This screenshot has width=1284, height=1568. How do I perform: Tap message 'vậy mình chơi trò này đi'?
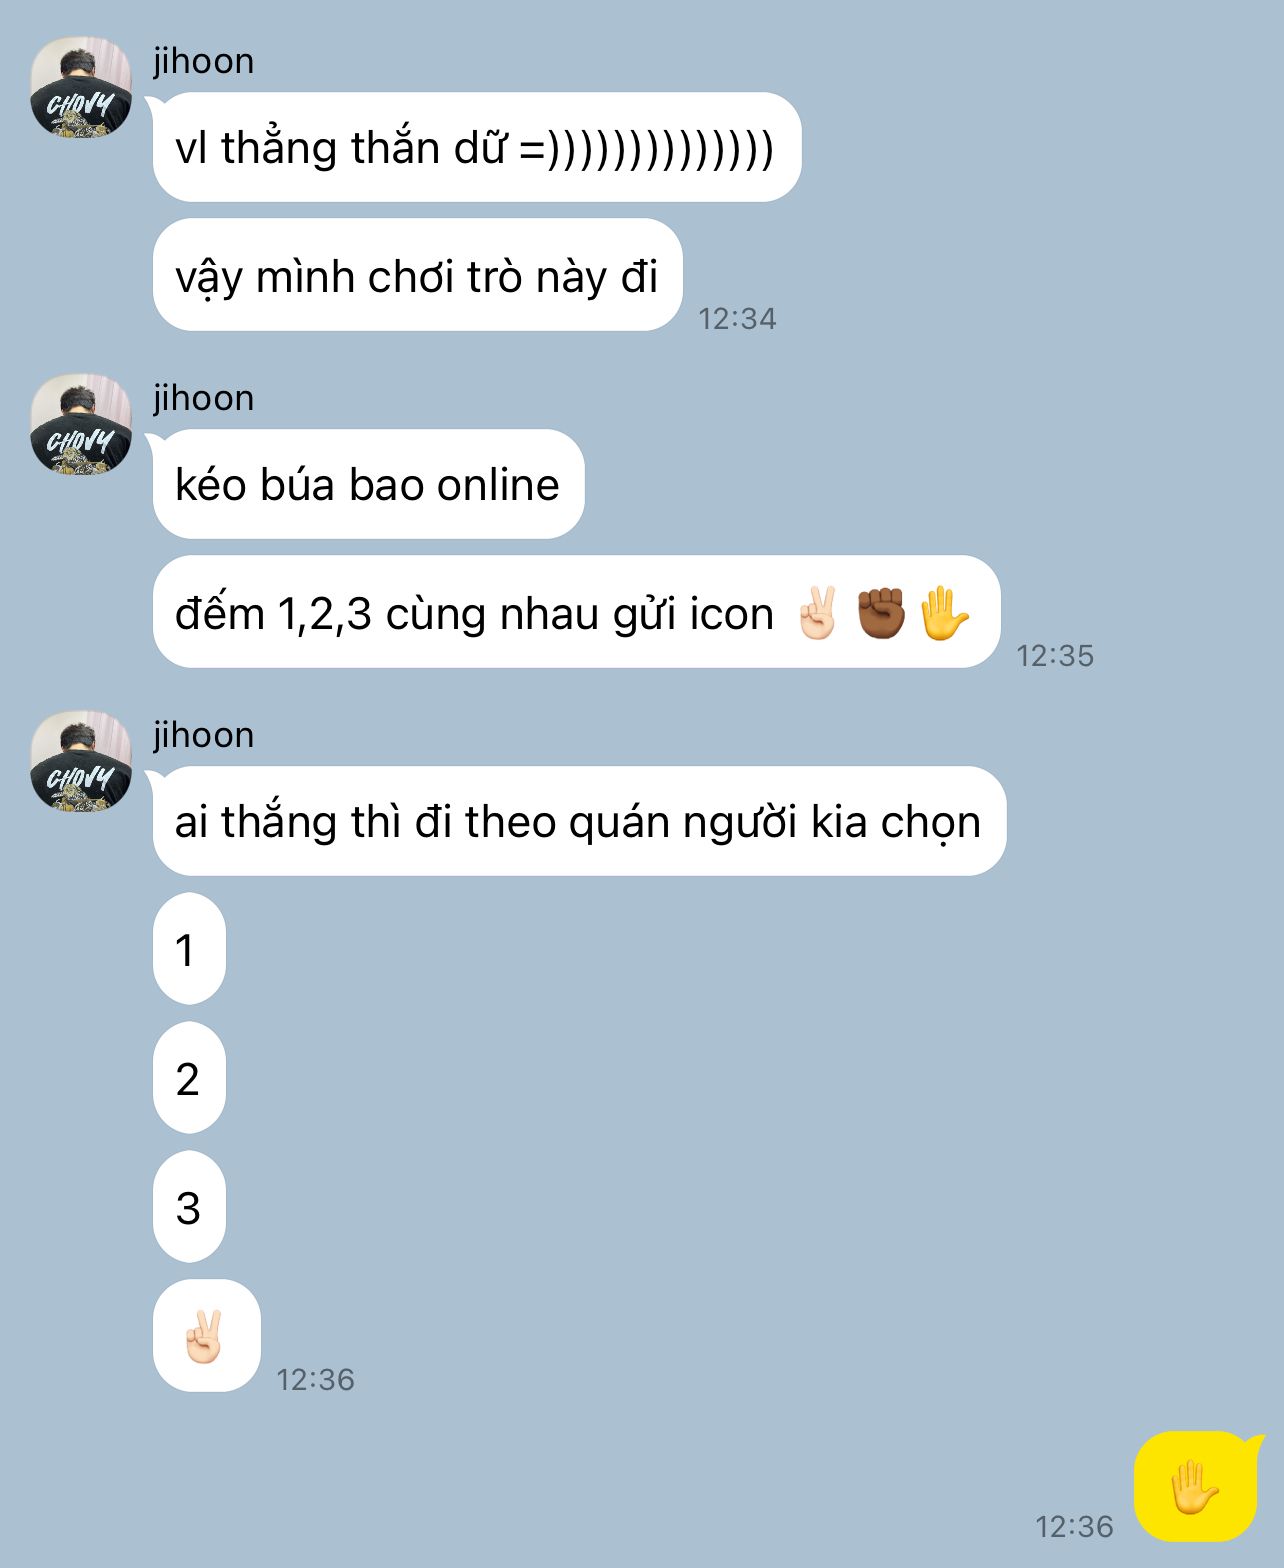pos(417,275)
